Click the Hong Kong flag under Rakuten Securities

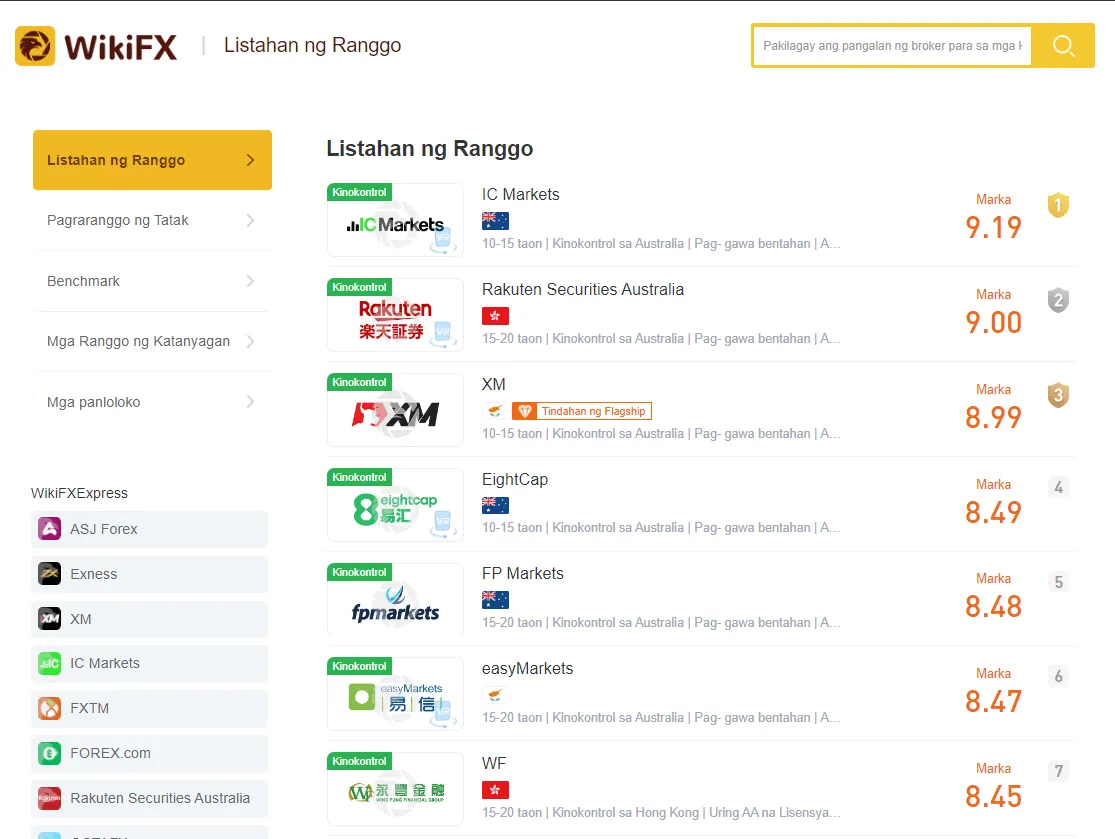pos(495,316)
